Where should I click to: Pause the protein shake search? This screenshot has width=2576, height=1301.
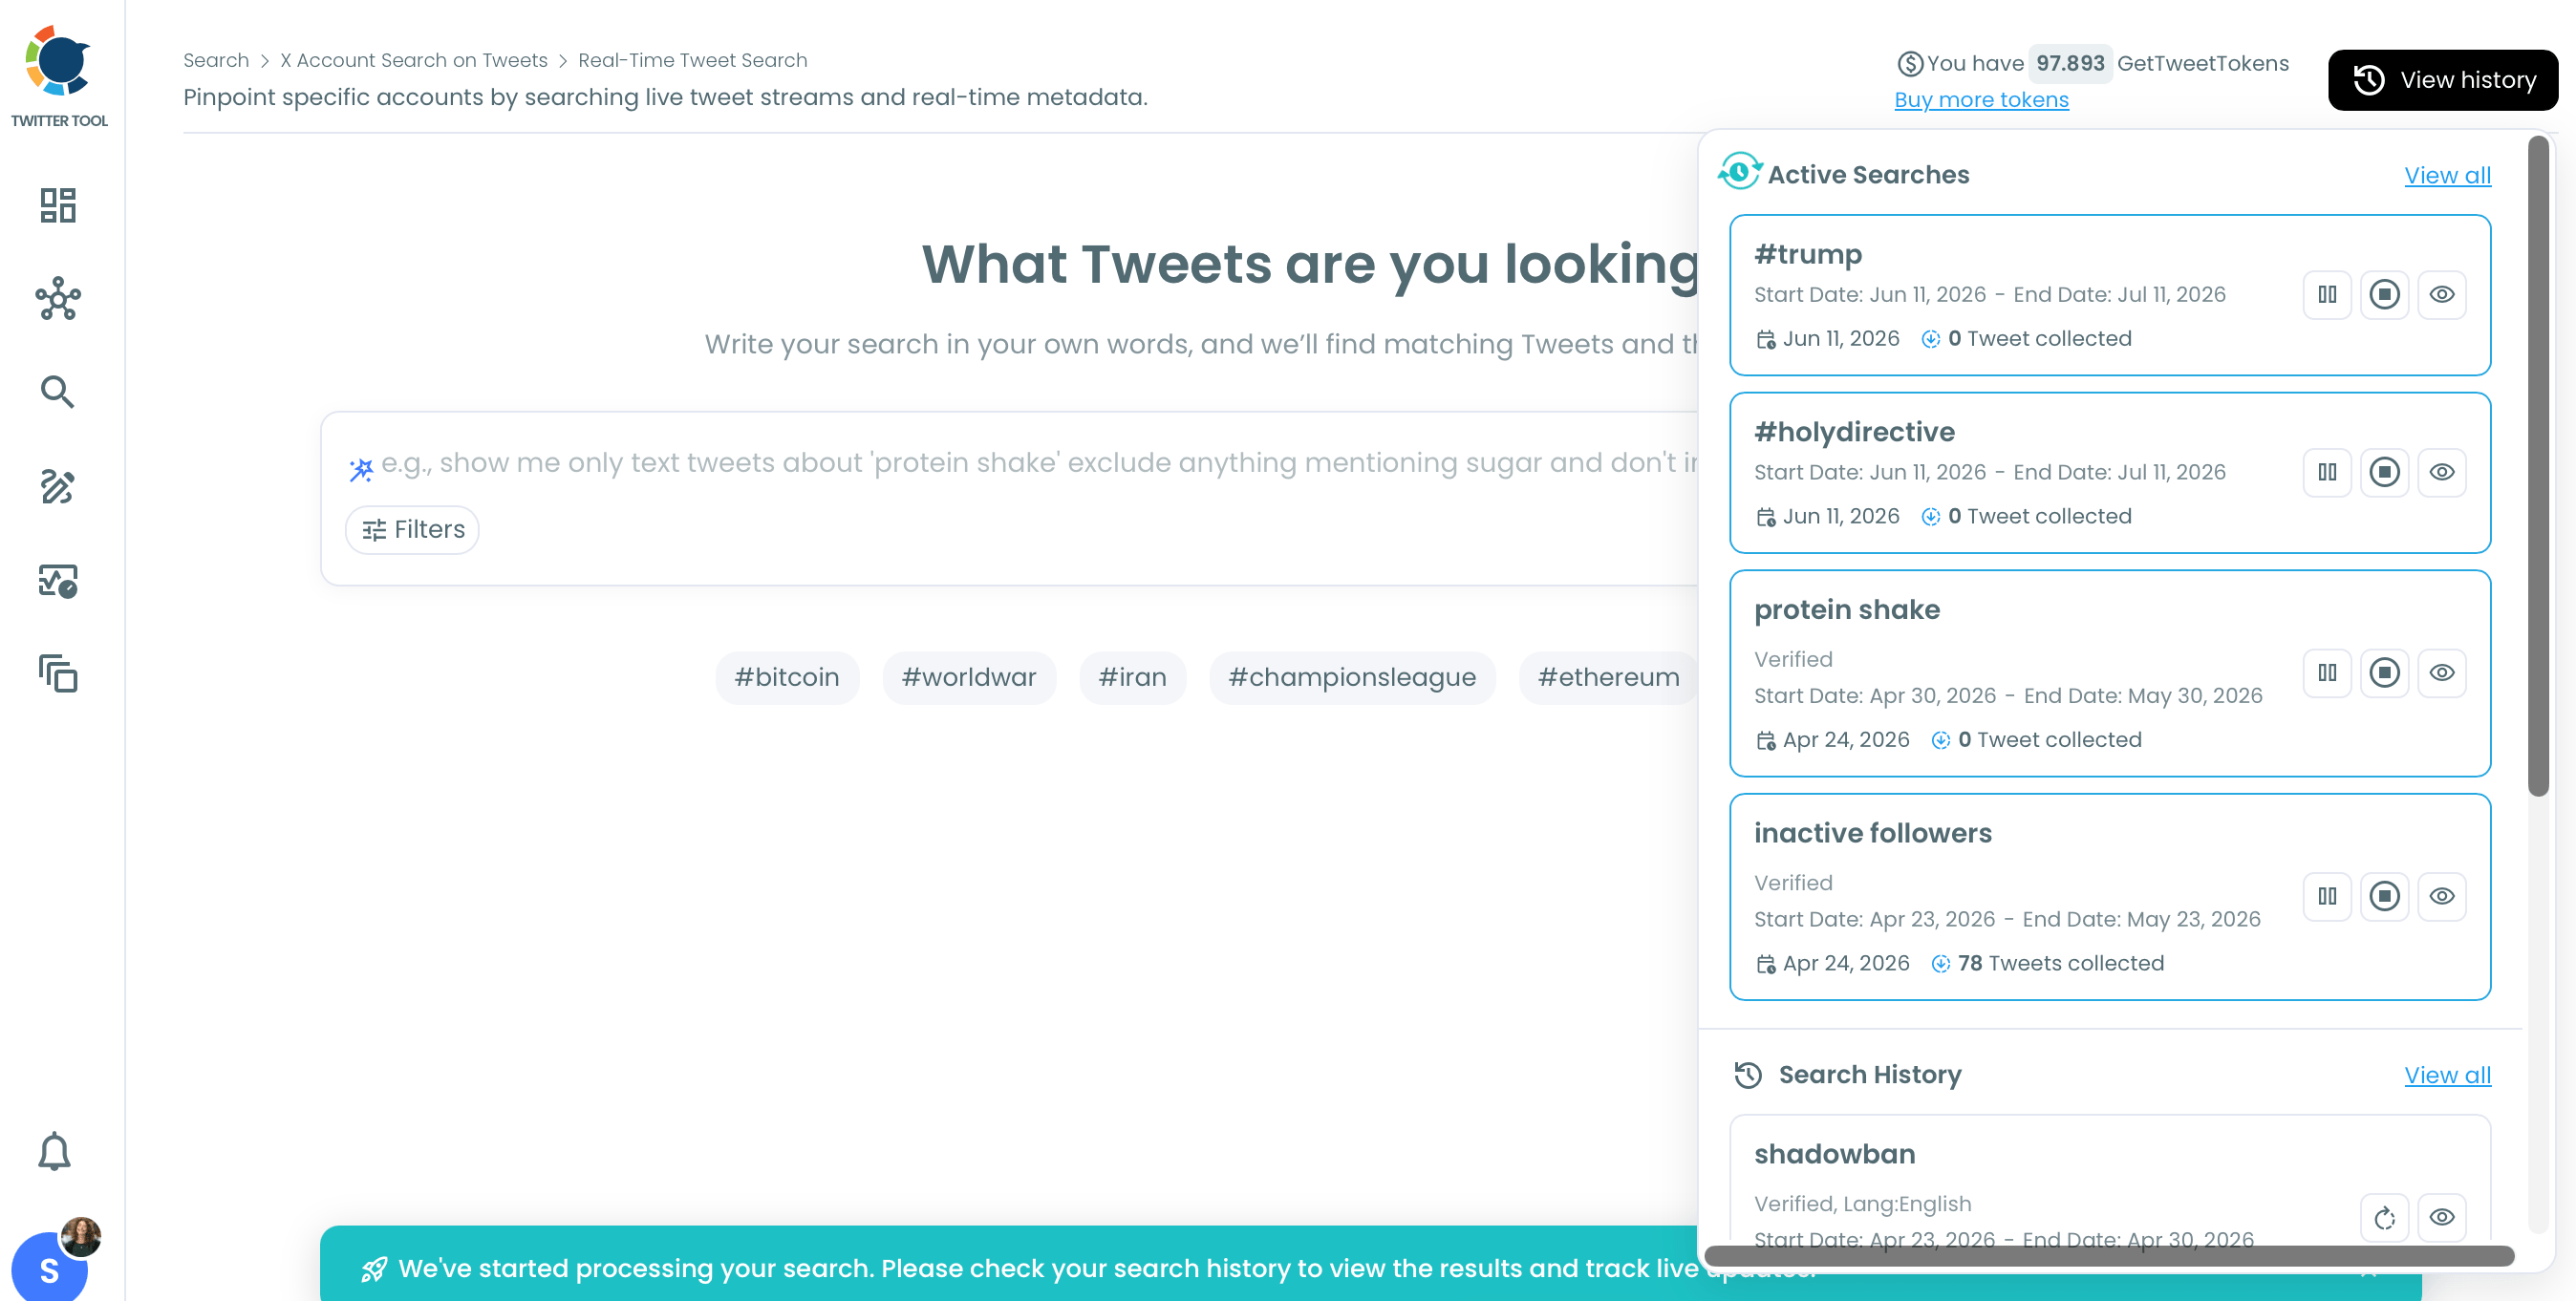(x=2327, y=672)
